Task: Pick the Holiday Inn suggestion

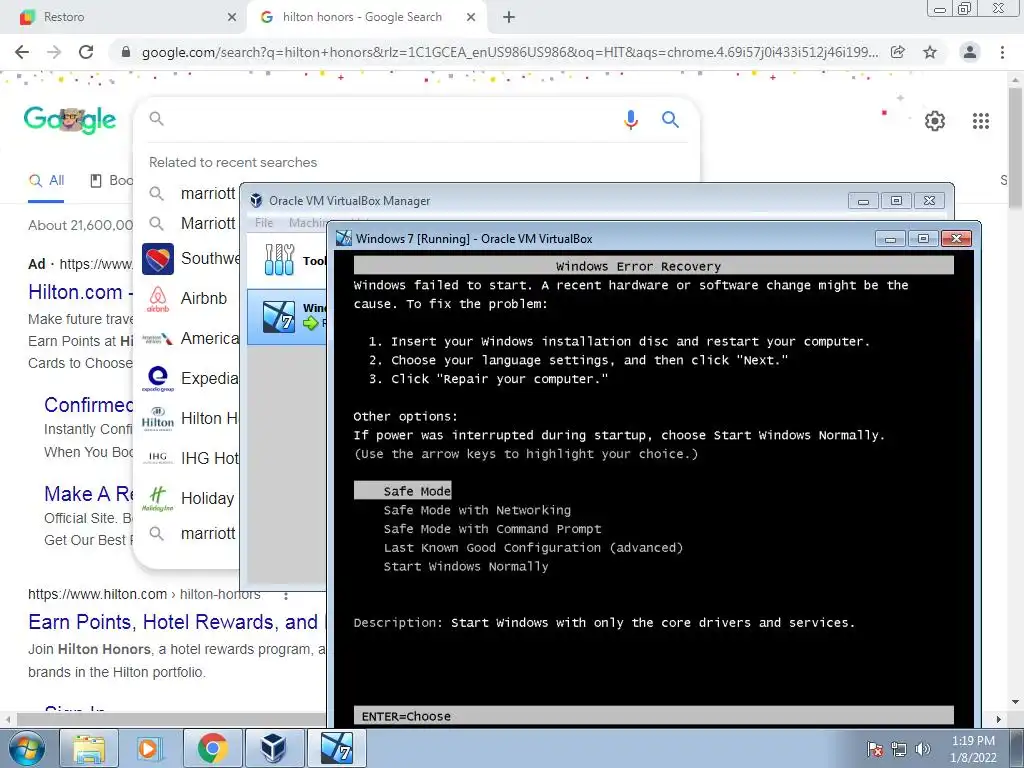Action: click(191, 498)
